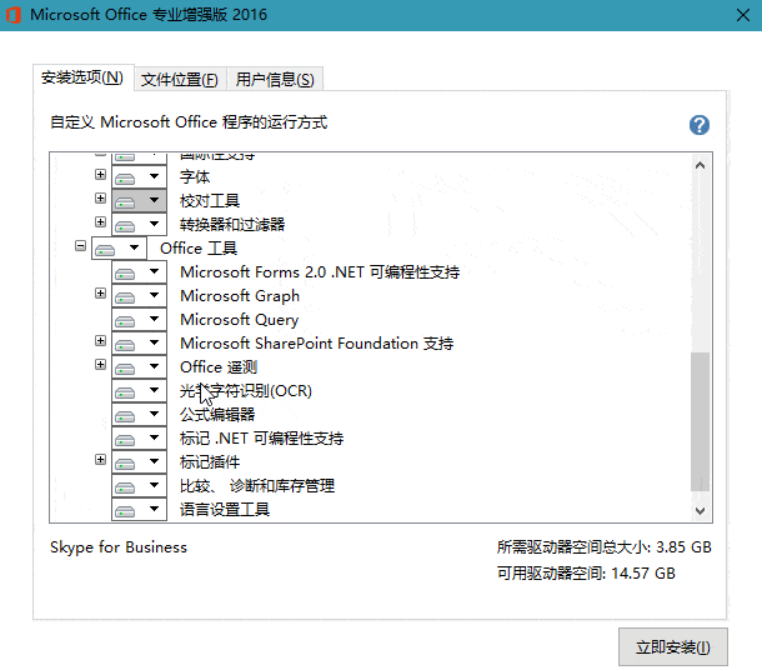
Task: Switch to the 安装选项(N) tab
Action: click(x=83, y=78)
